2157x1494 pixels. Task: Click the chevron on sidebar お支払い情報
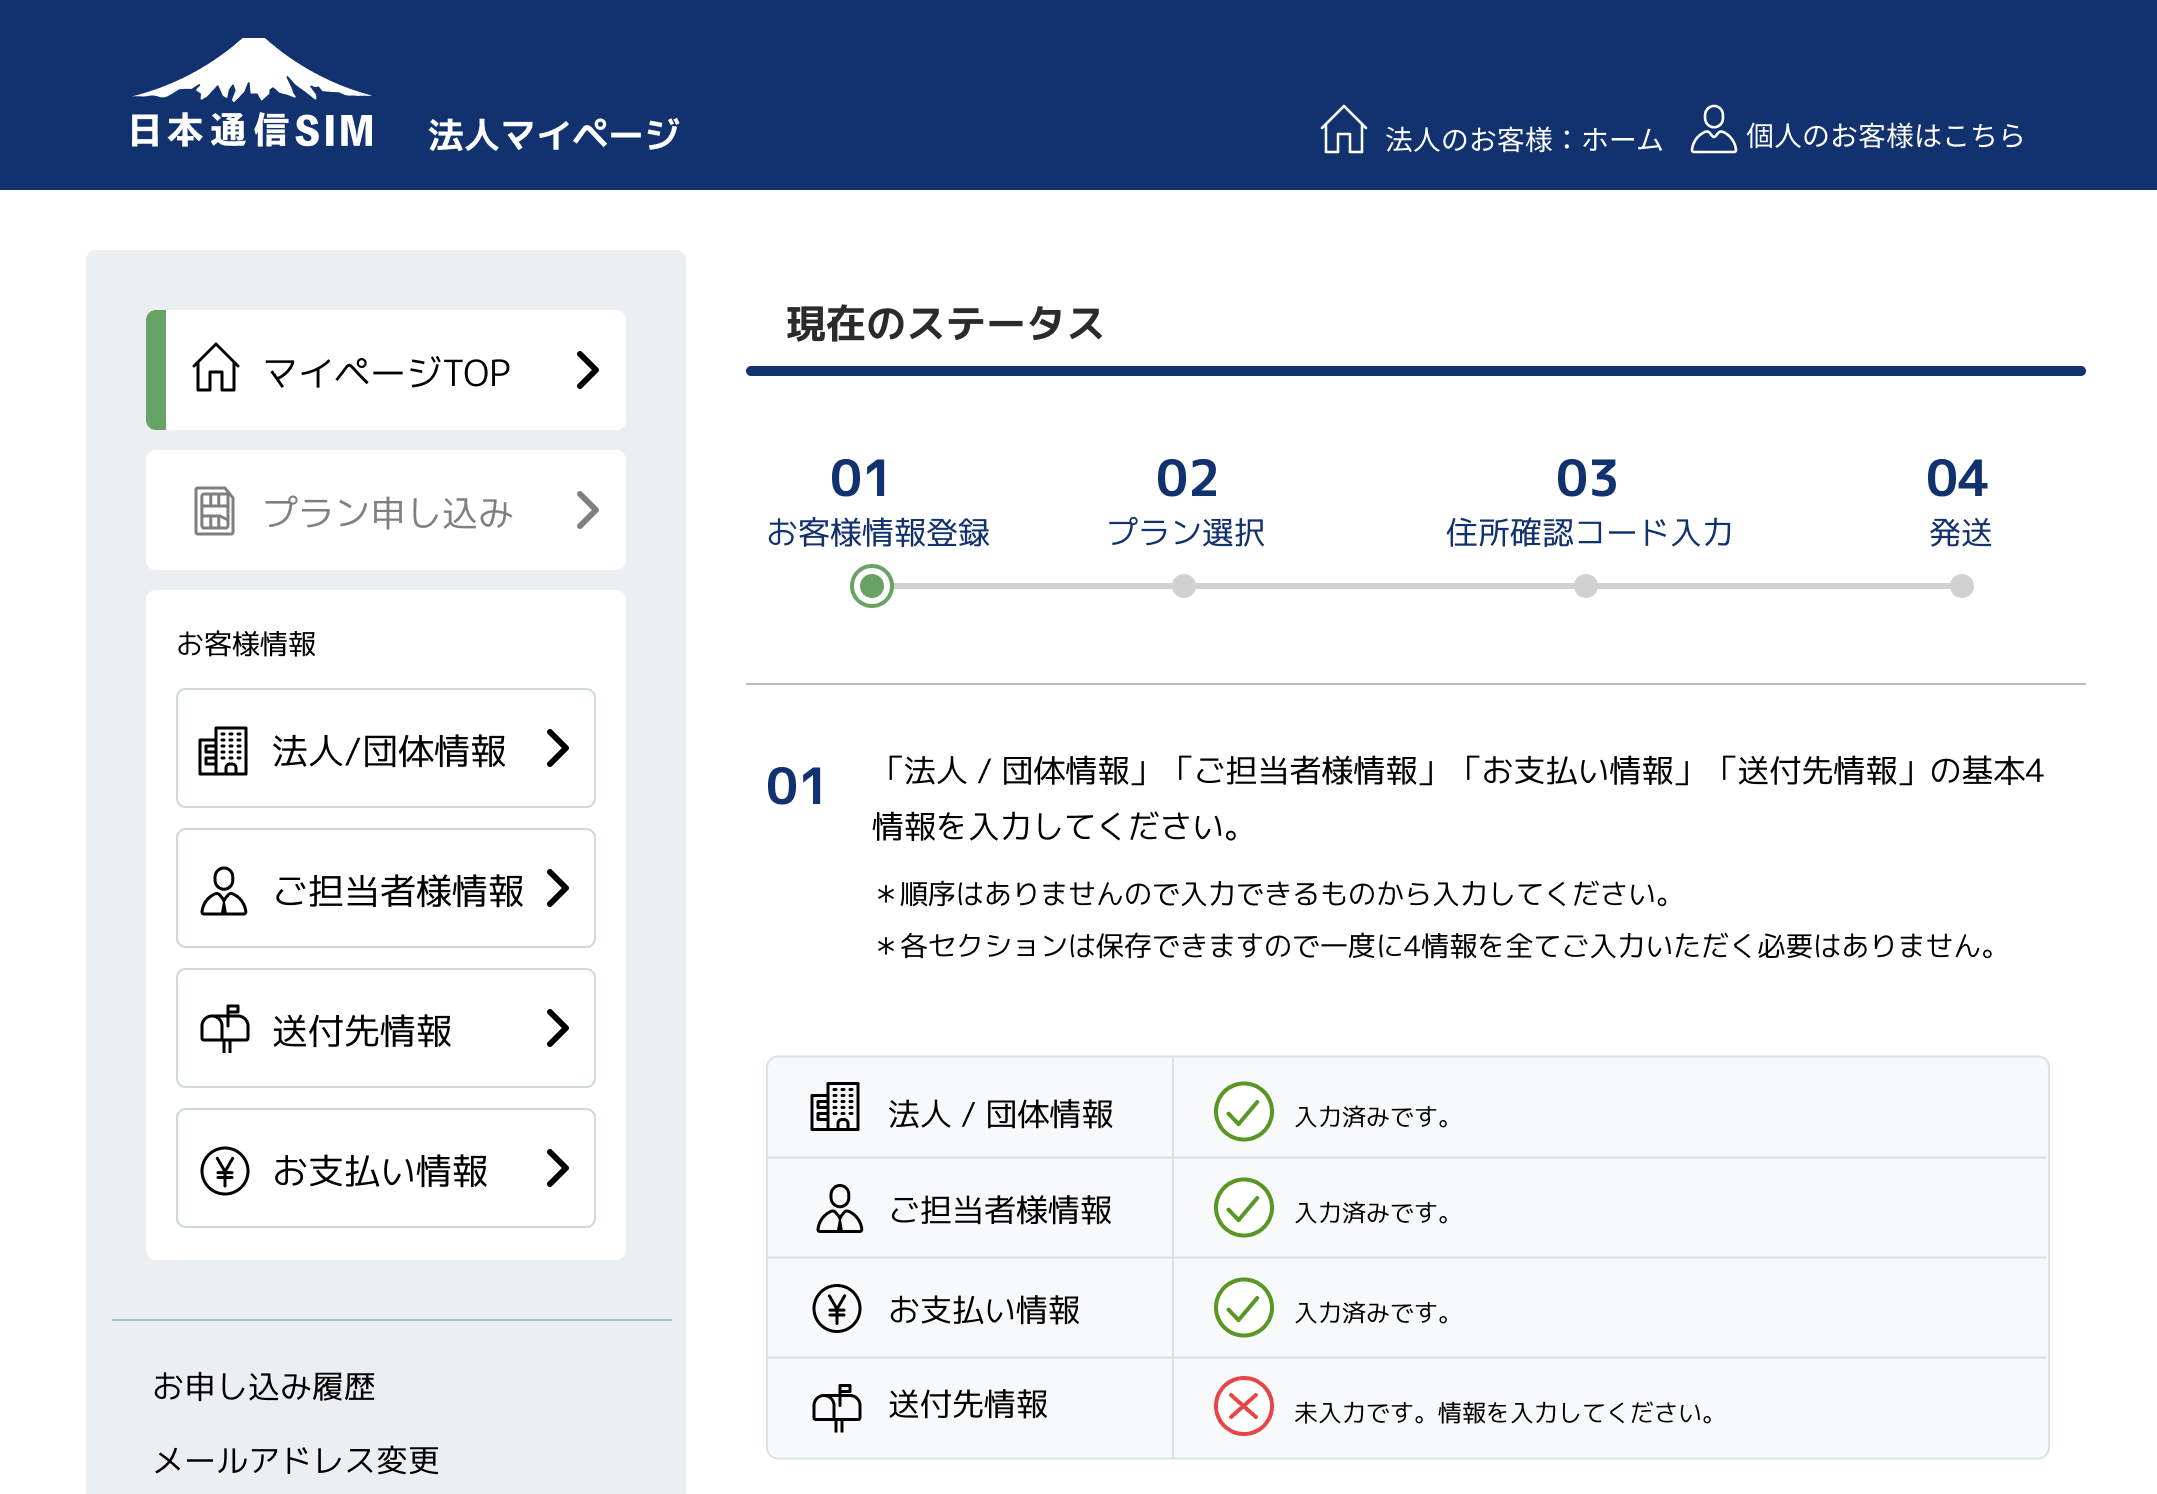(558, 1168)
